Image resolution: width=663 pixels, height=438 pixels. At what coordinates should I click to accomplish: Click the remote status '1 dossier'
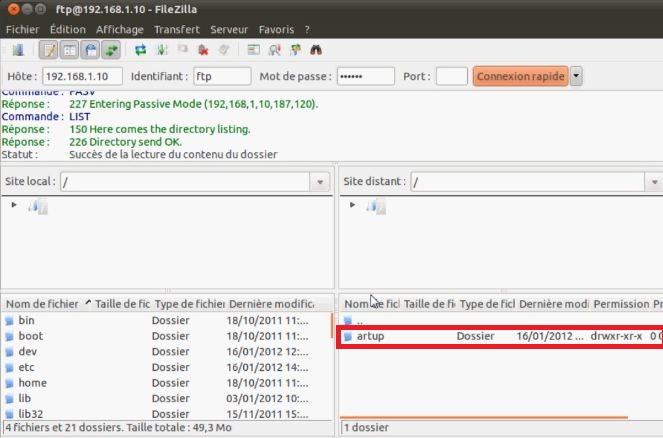[367, 428]
